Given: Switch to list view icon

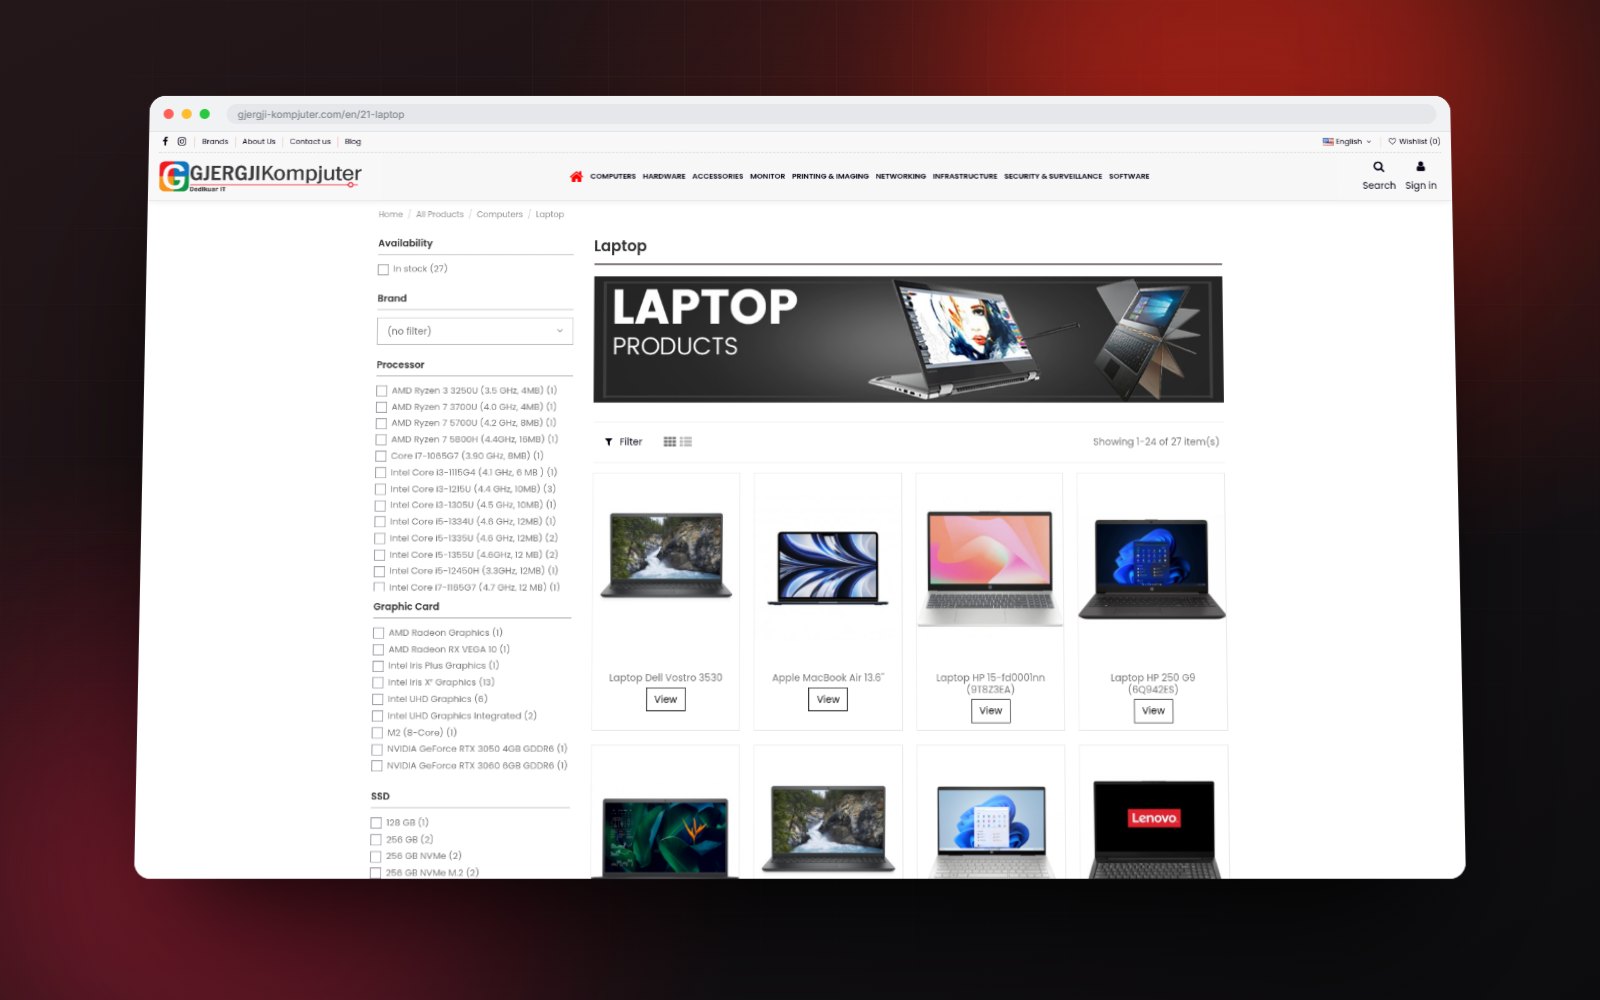Looking at the screenshot, I should (686, 441).
